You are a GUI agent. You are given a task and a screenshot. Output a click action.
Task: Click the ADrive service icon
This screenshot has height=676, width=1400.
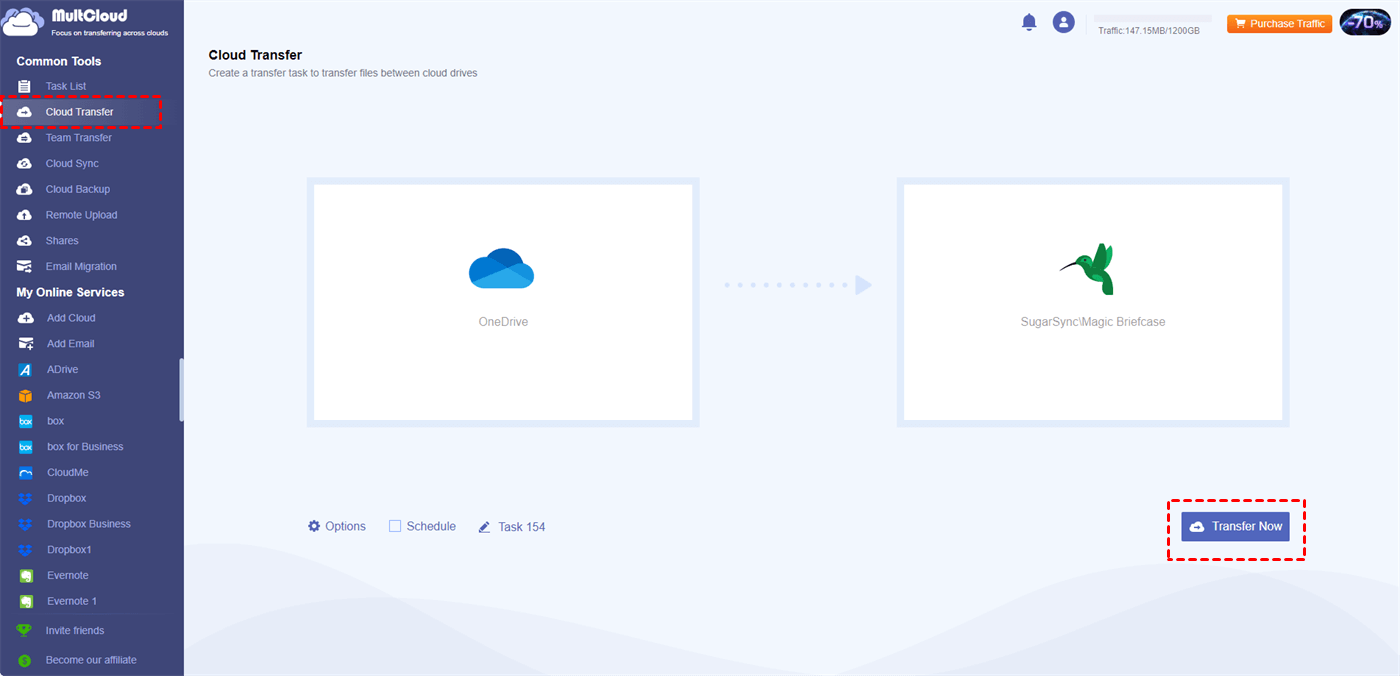(x=26, y=370)
